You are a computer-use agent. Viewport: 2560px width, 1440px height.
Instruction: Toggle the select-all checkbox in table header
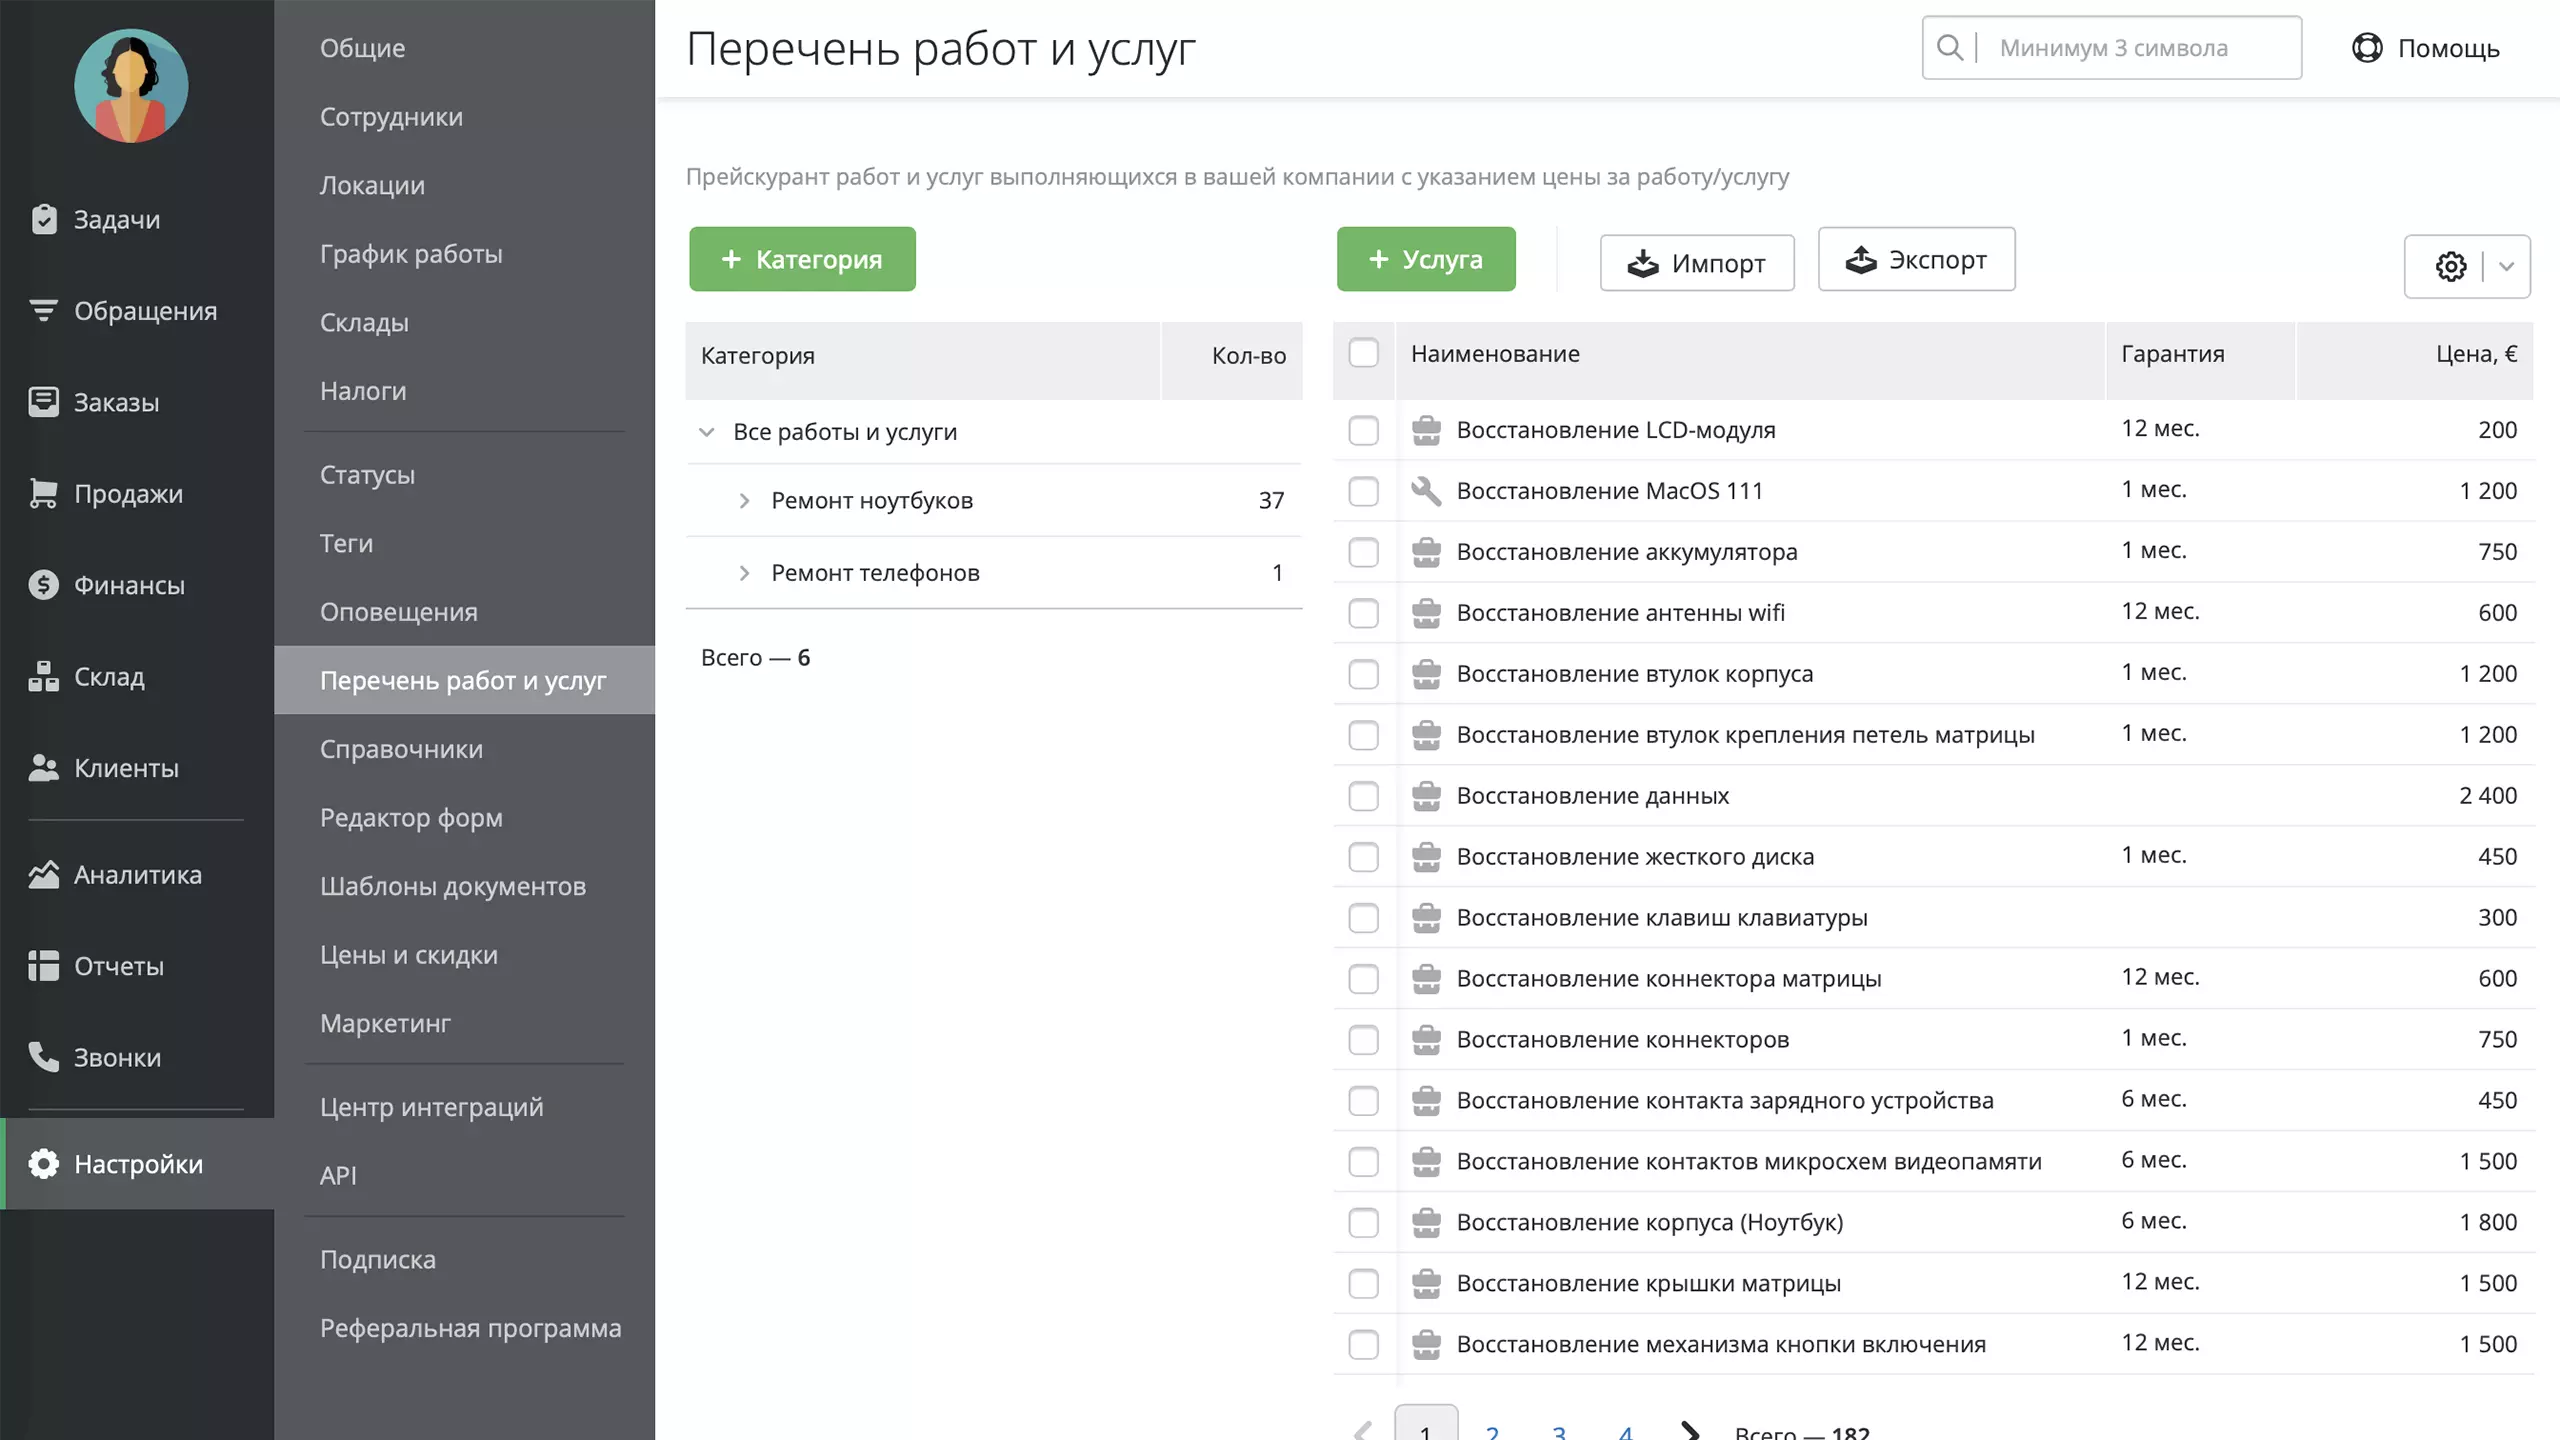[x=1364, y=353]
